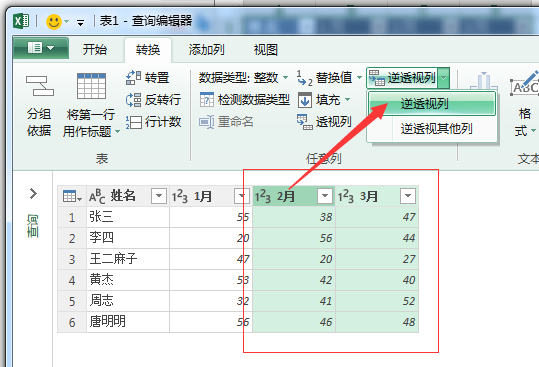The height and width of the screenshot is (367, 539).
Task: Select the 2月 column header
Action: tap(286, 196)
